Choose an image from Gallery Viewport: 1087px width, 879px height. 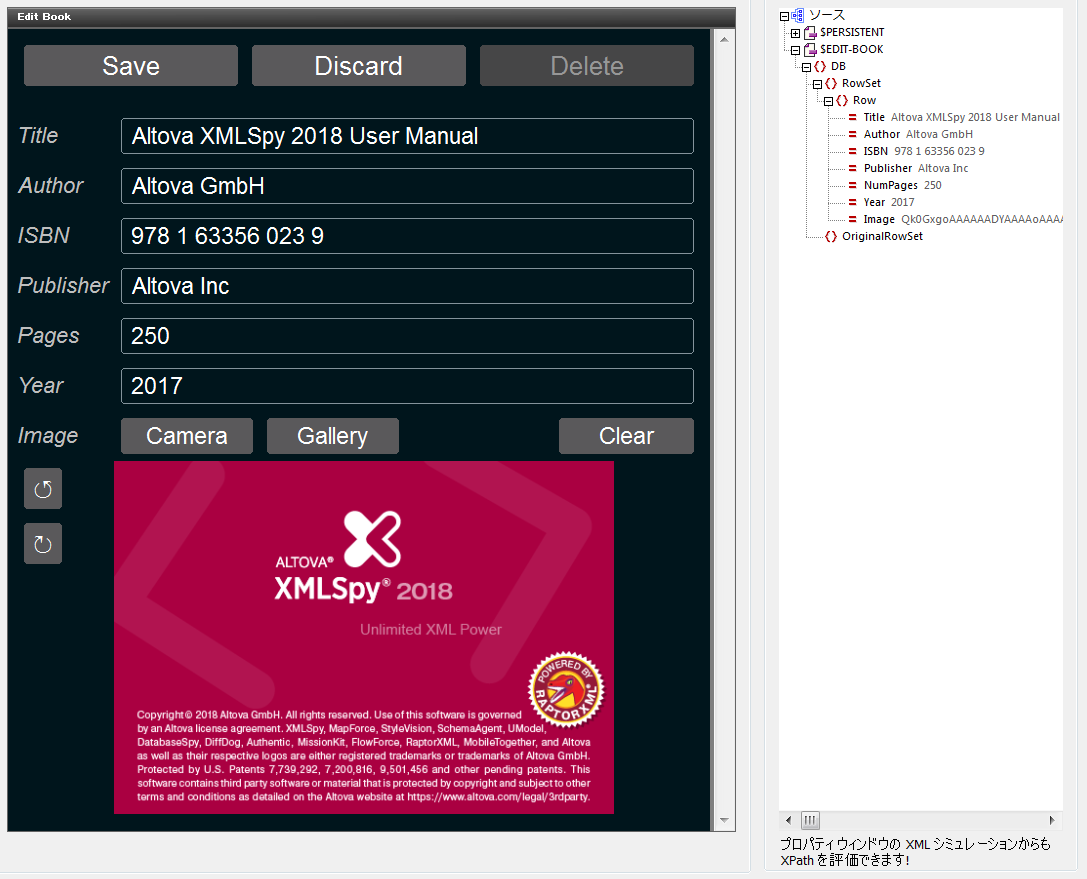(333, 436)
